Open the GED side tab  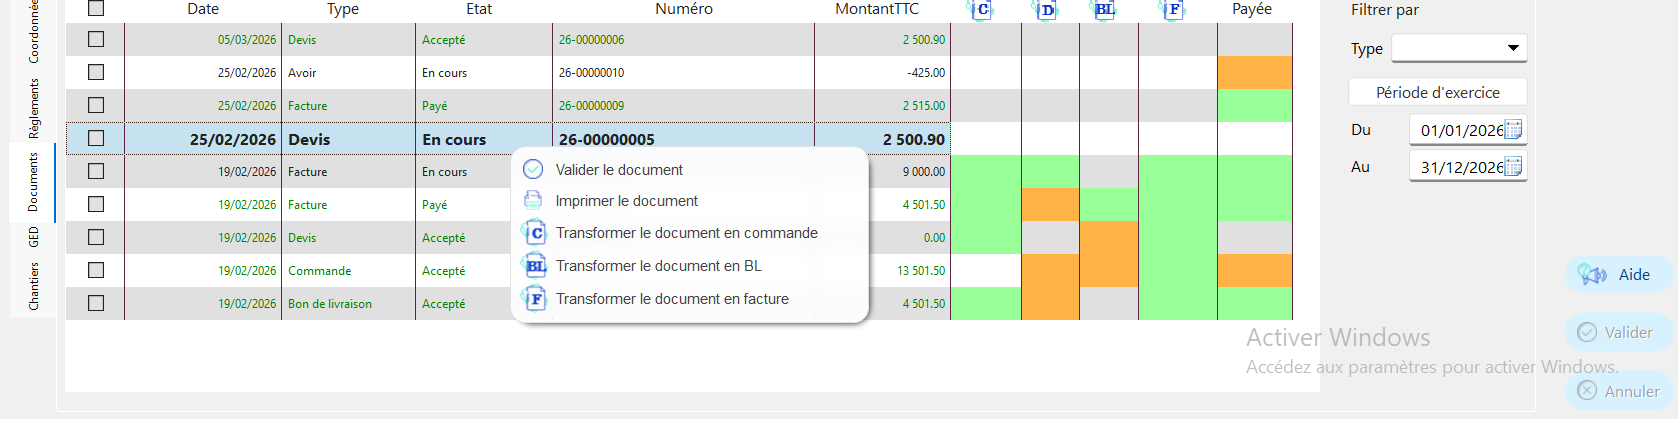[34, 237]
